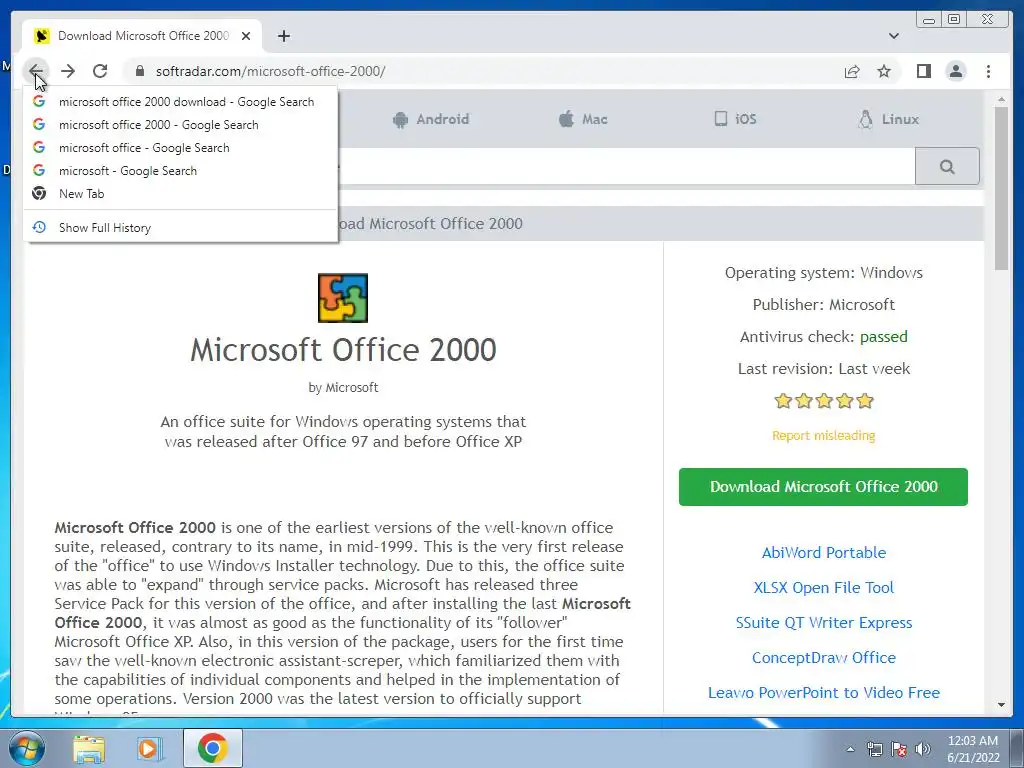Click the 'Microsoft Office 2000' page heading
This screenshot has width=1024, height=768.
click(343, 350)
